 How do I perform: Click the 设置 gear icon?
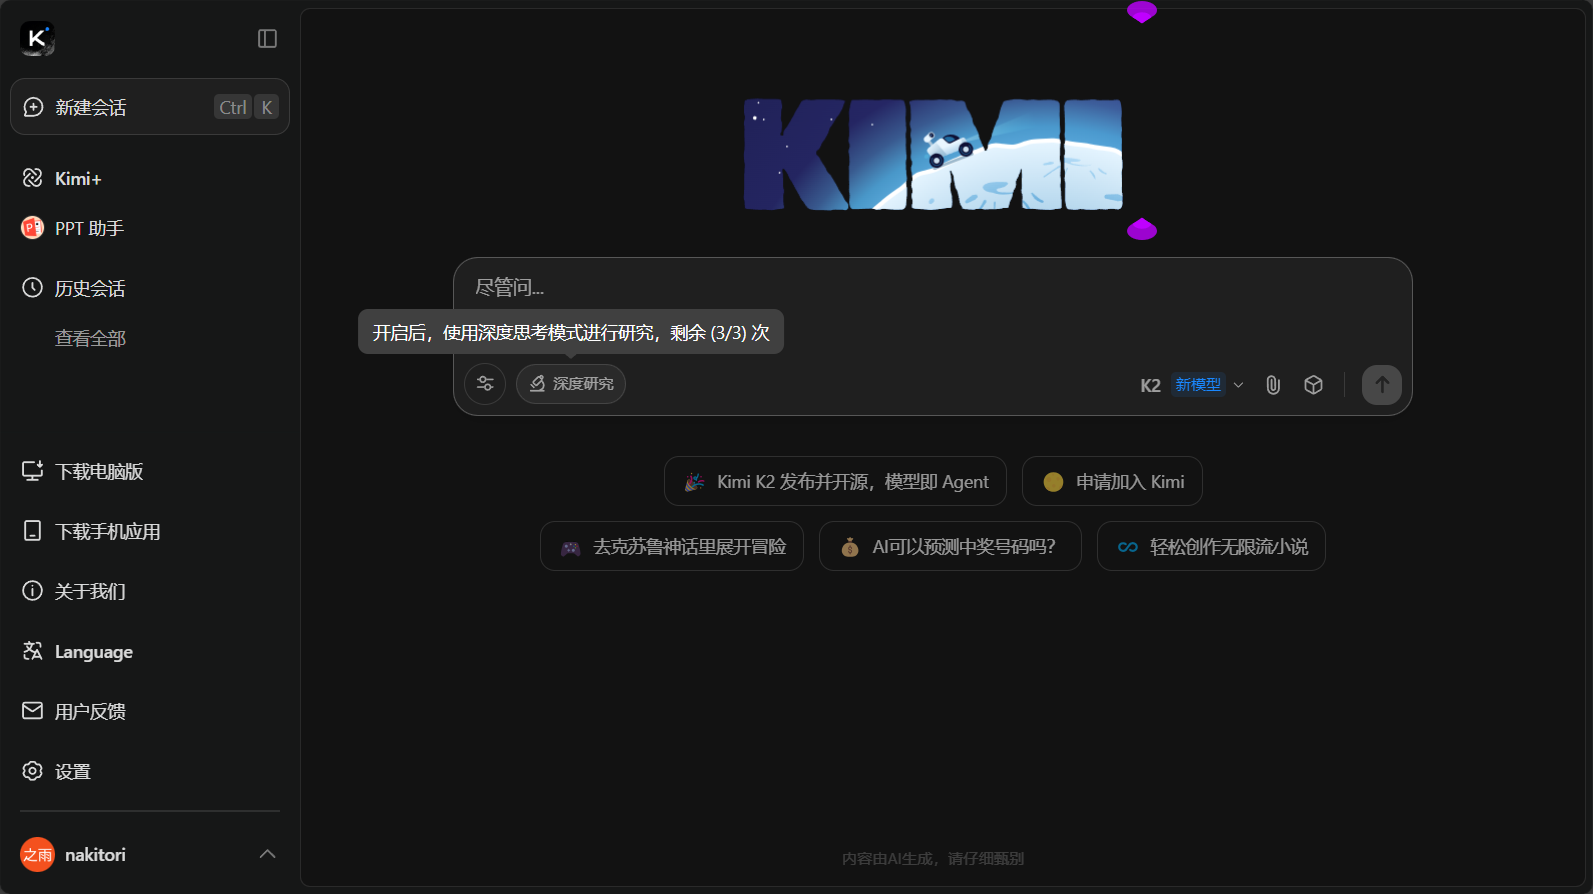[33, 771]
